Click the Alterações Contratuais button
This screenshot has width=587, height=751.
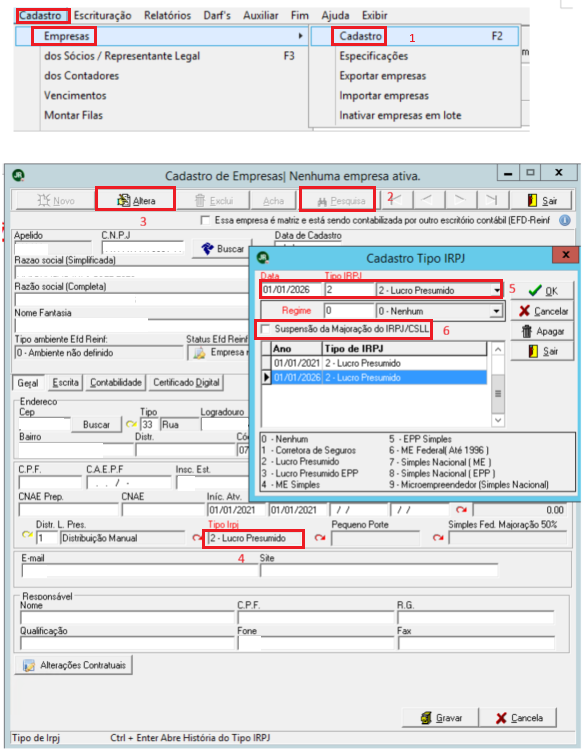[73, 665]
